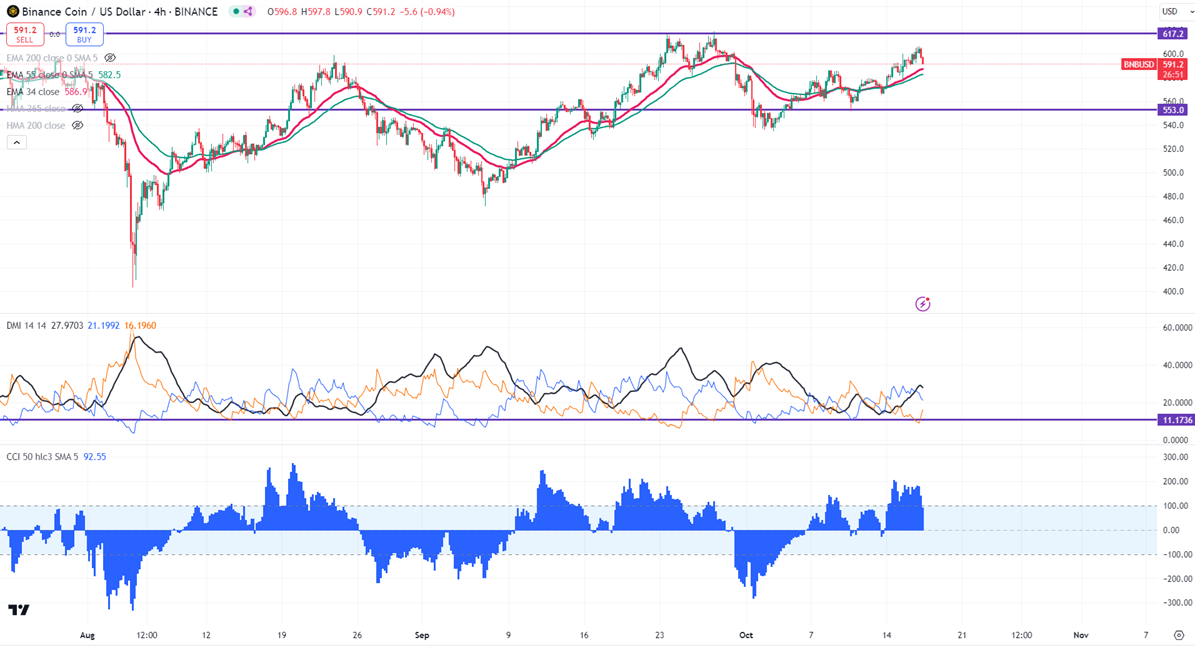Click the DMI ADX value 27.9703
1195x646 pixels.
pos(67,325)
